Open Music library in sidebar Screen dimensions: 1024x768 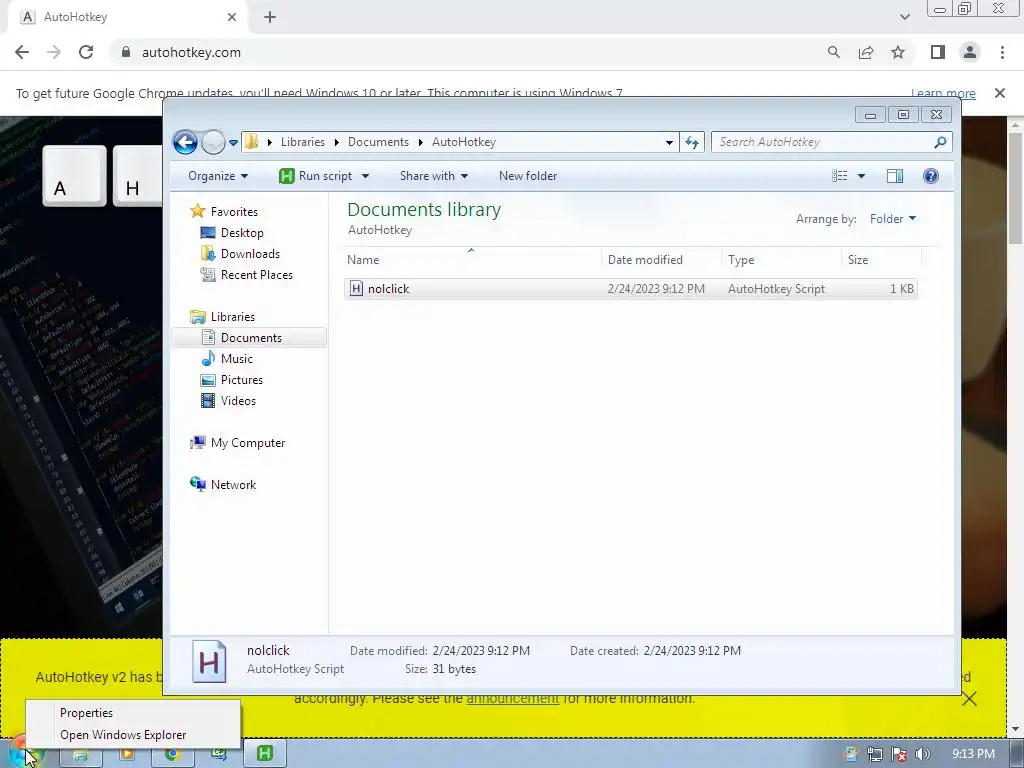[x=236, y=359]
